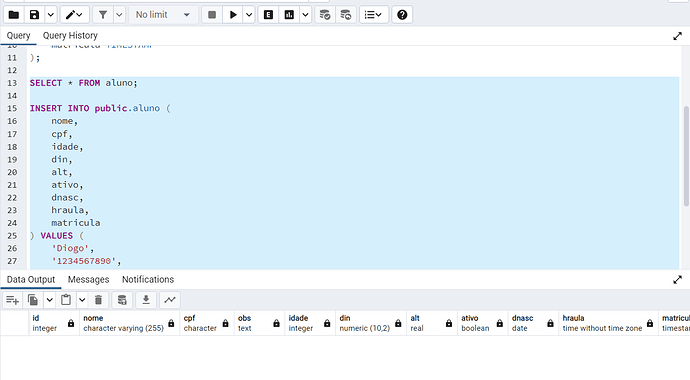This screenshot has width=690, height=380.
Task: Open the macros list dropdown
Action: (374, 15)
